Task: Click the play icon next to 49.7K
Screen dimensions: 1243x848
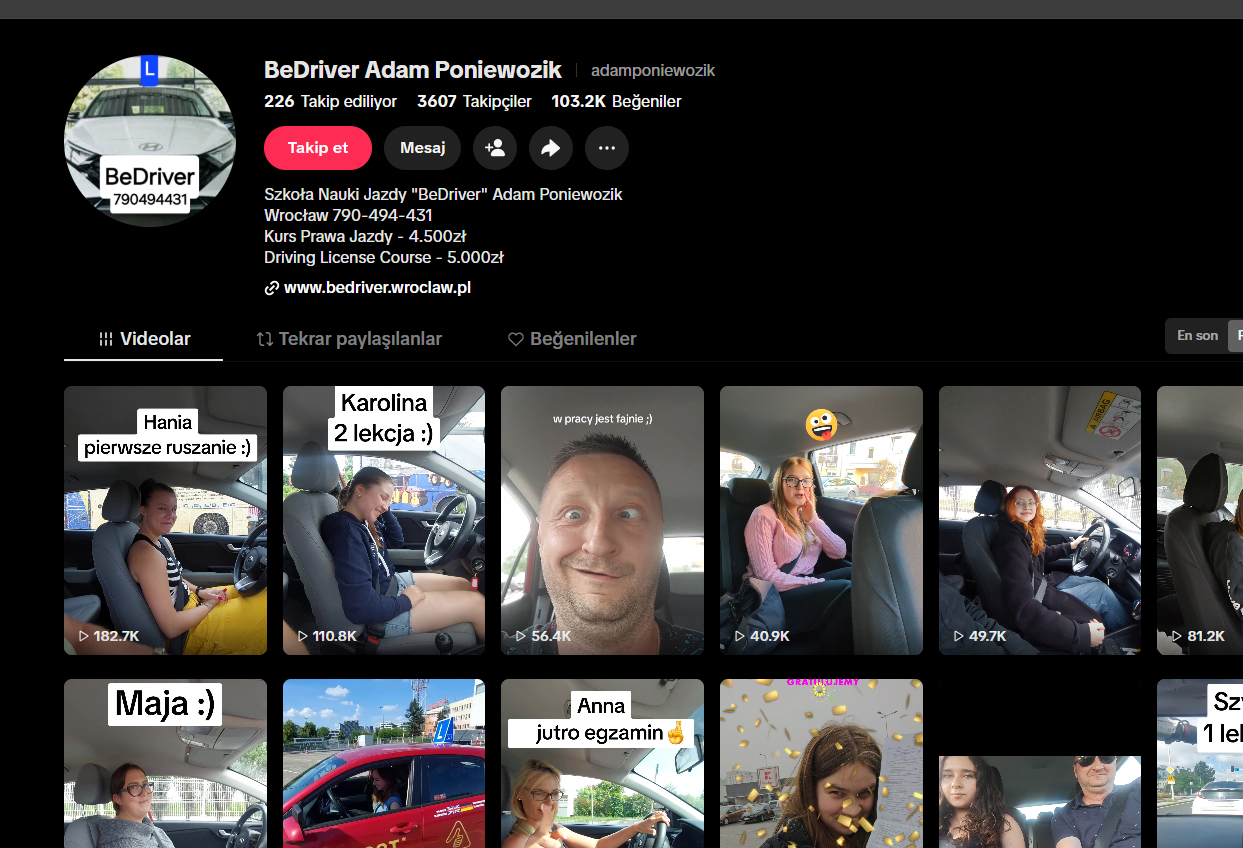Action: click(x=959, y=636)
